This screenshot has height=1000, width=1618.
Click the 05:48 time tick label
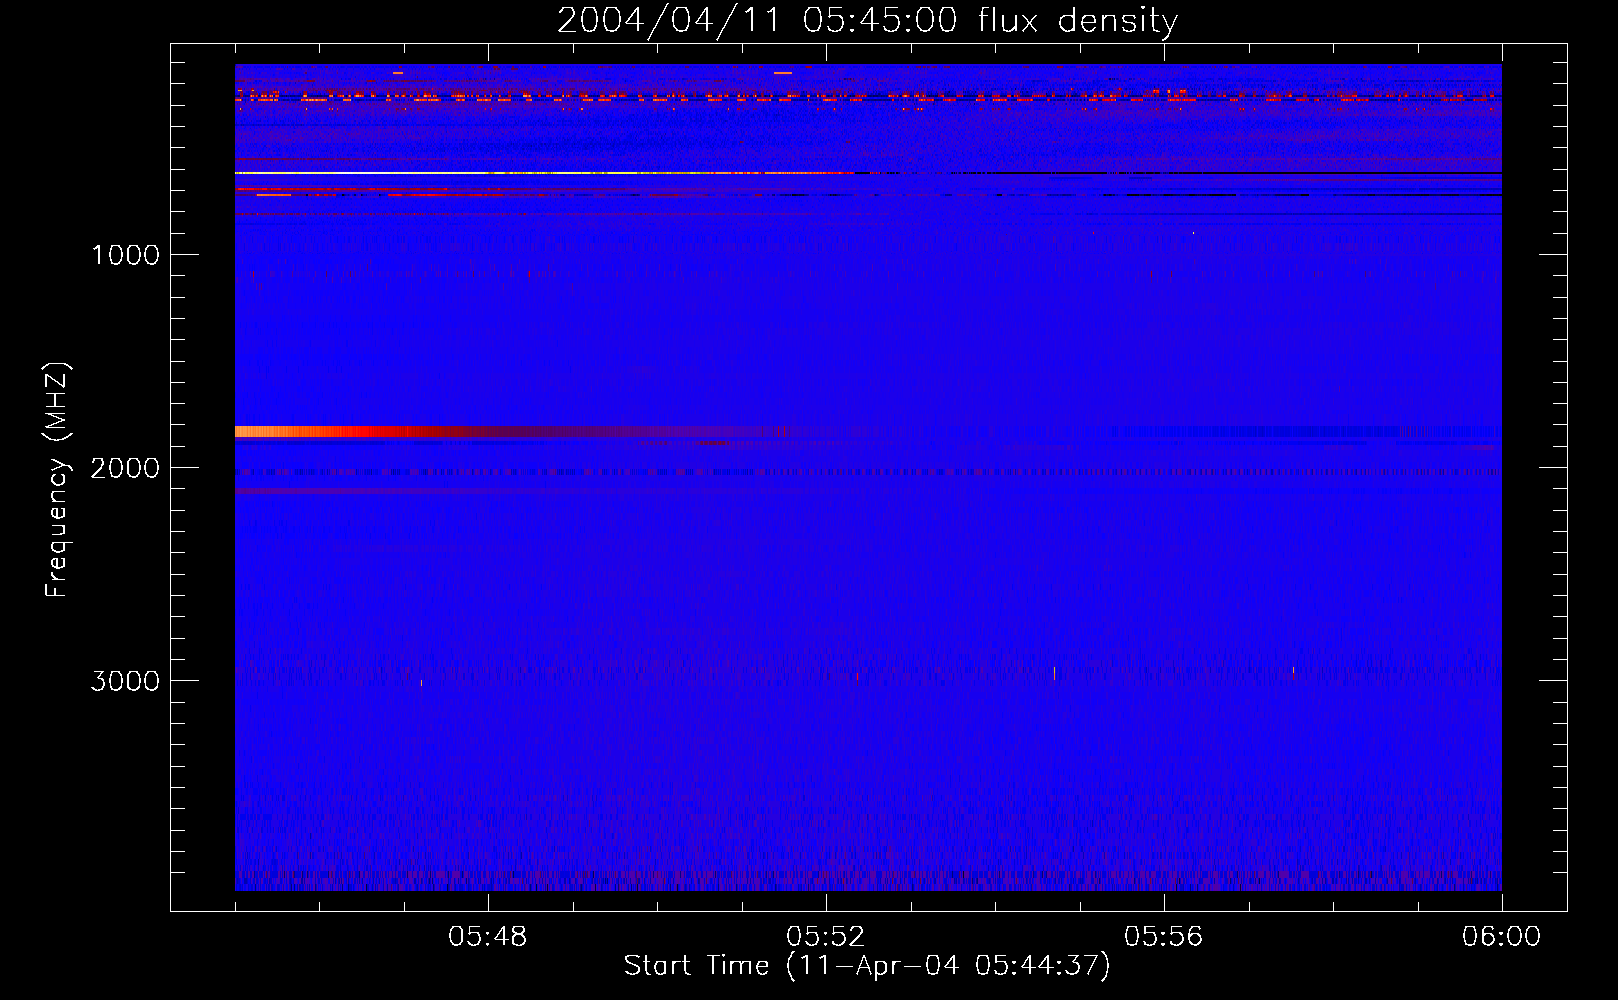pos(488,936)
